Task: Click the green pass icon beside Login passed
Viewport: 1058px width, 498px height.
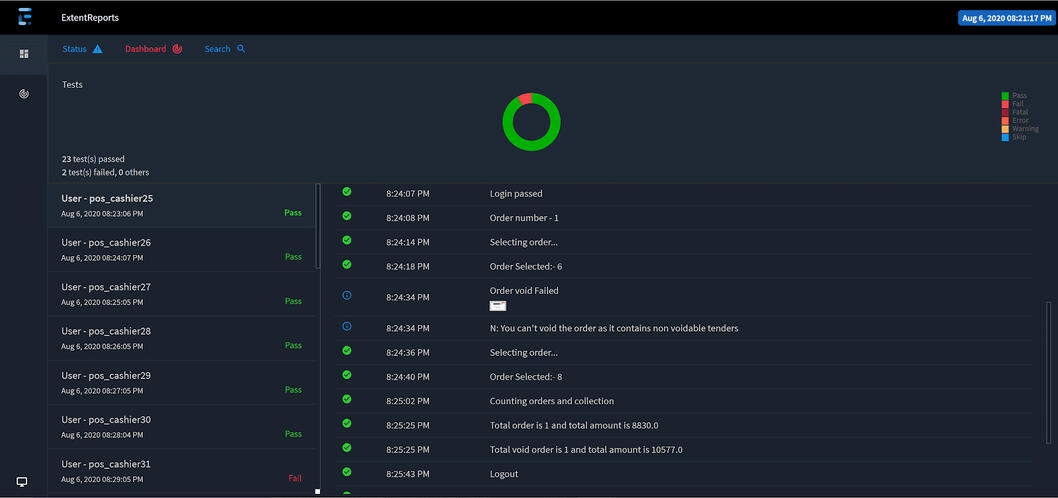Action: tap(347, 191)
